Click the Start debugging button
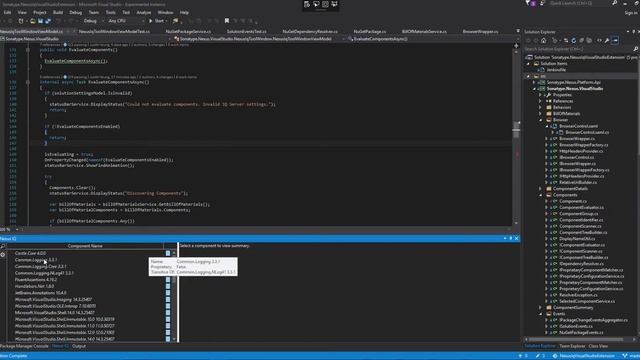640x360 pixels. coord(157,21)
